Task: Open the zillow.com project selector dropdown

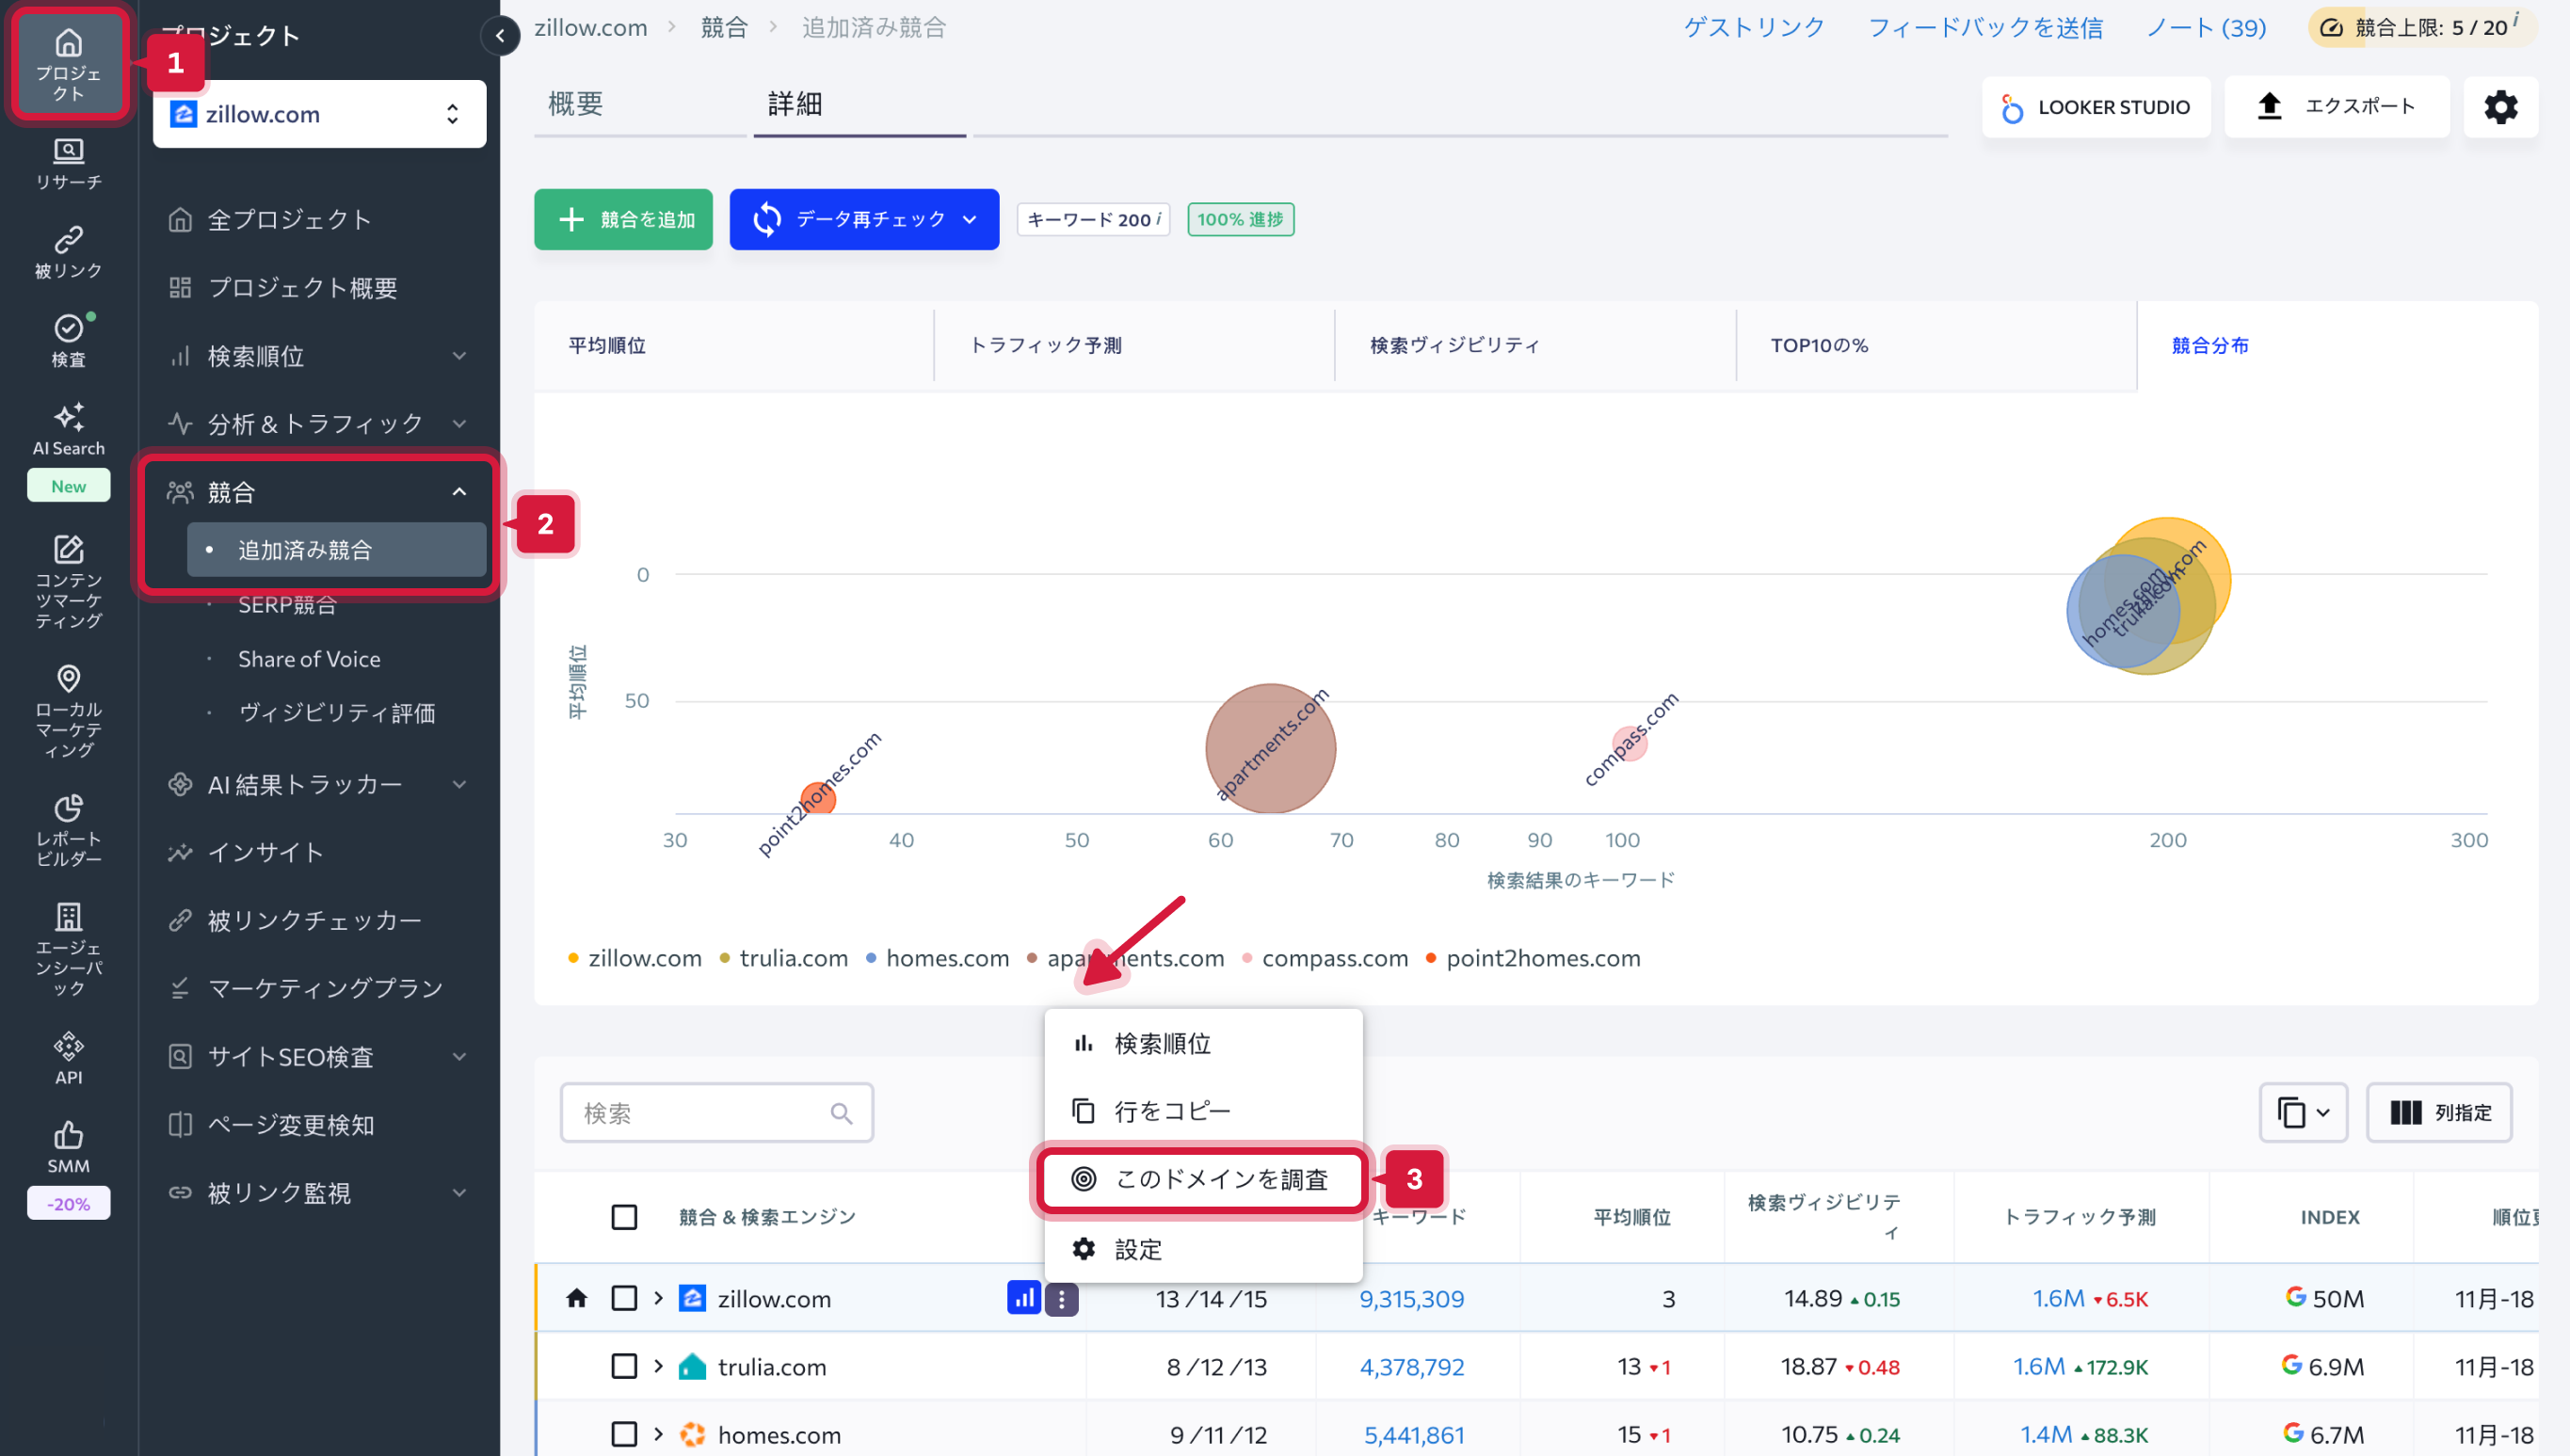Action: click(319, 114)
